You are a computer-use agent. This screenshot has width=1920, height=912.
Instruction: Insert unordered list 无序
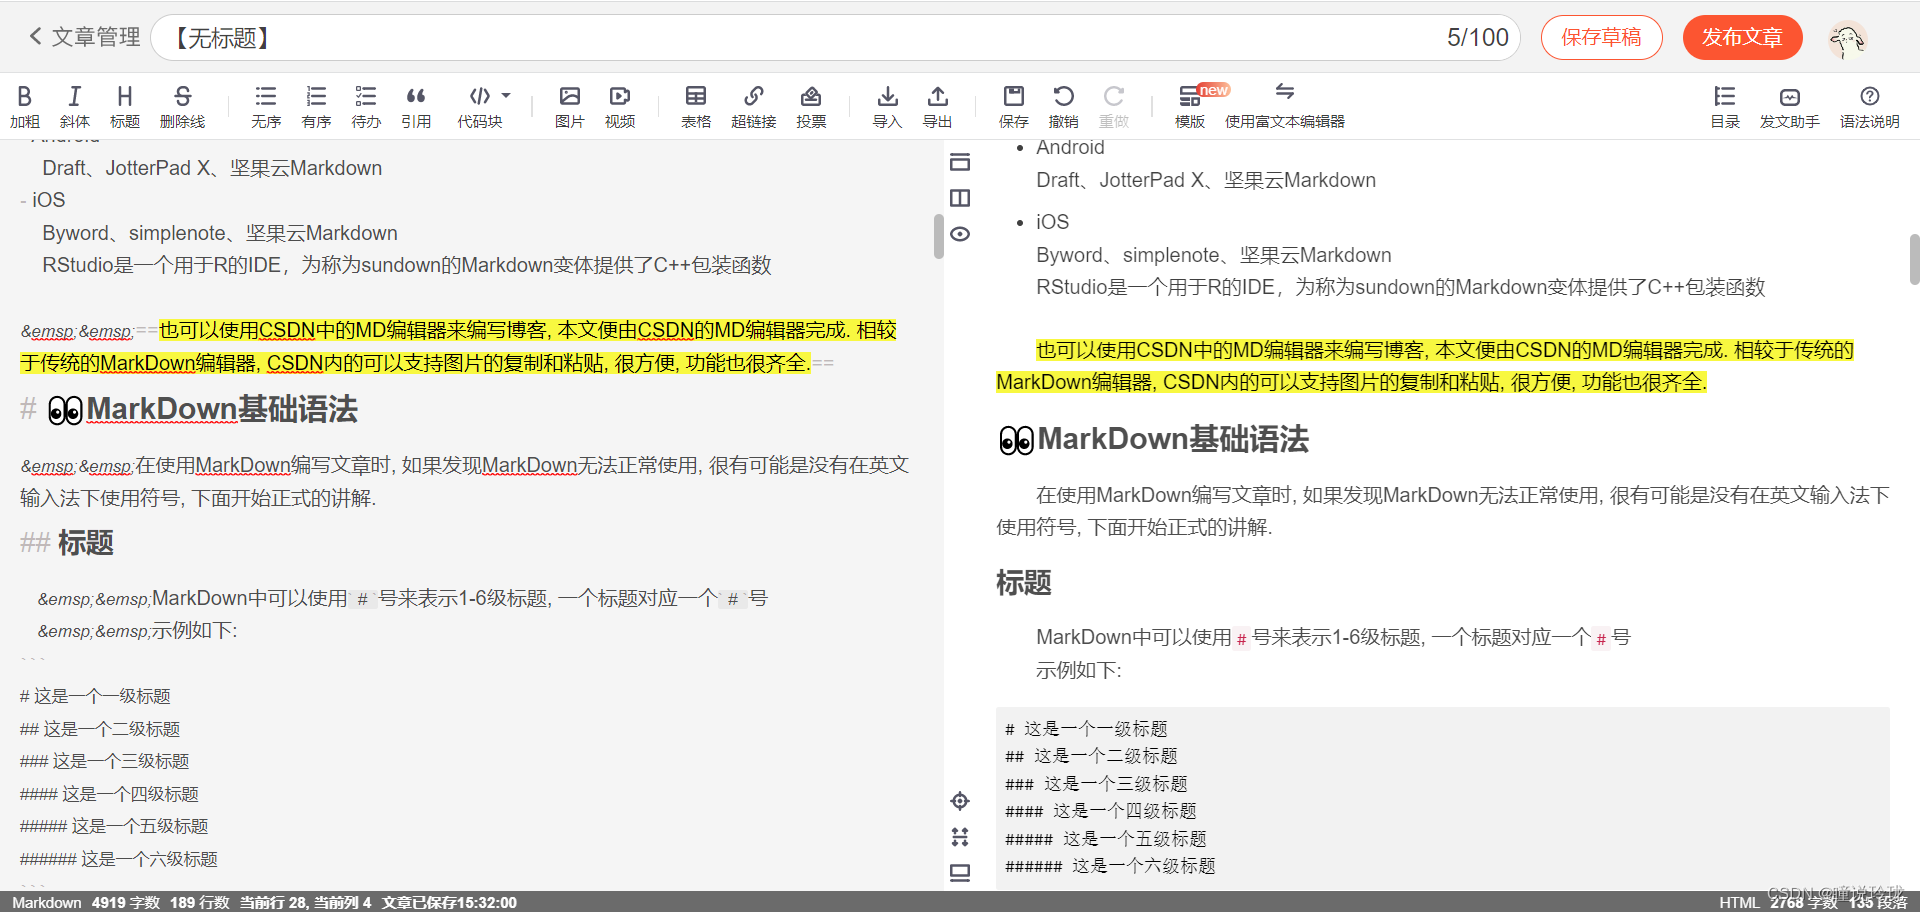click(x=266, y=107)
